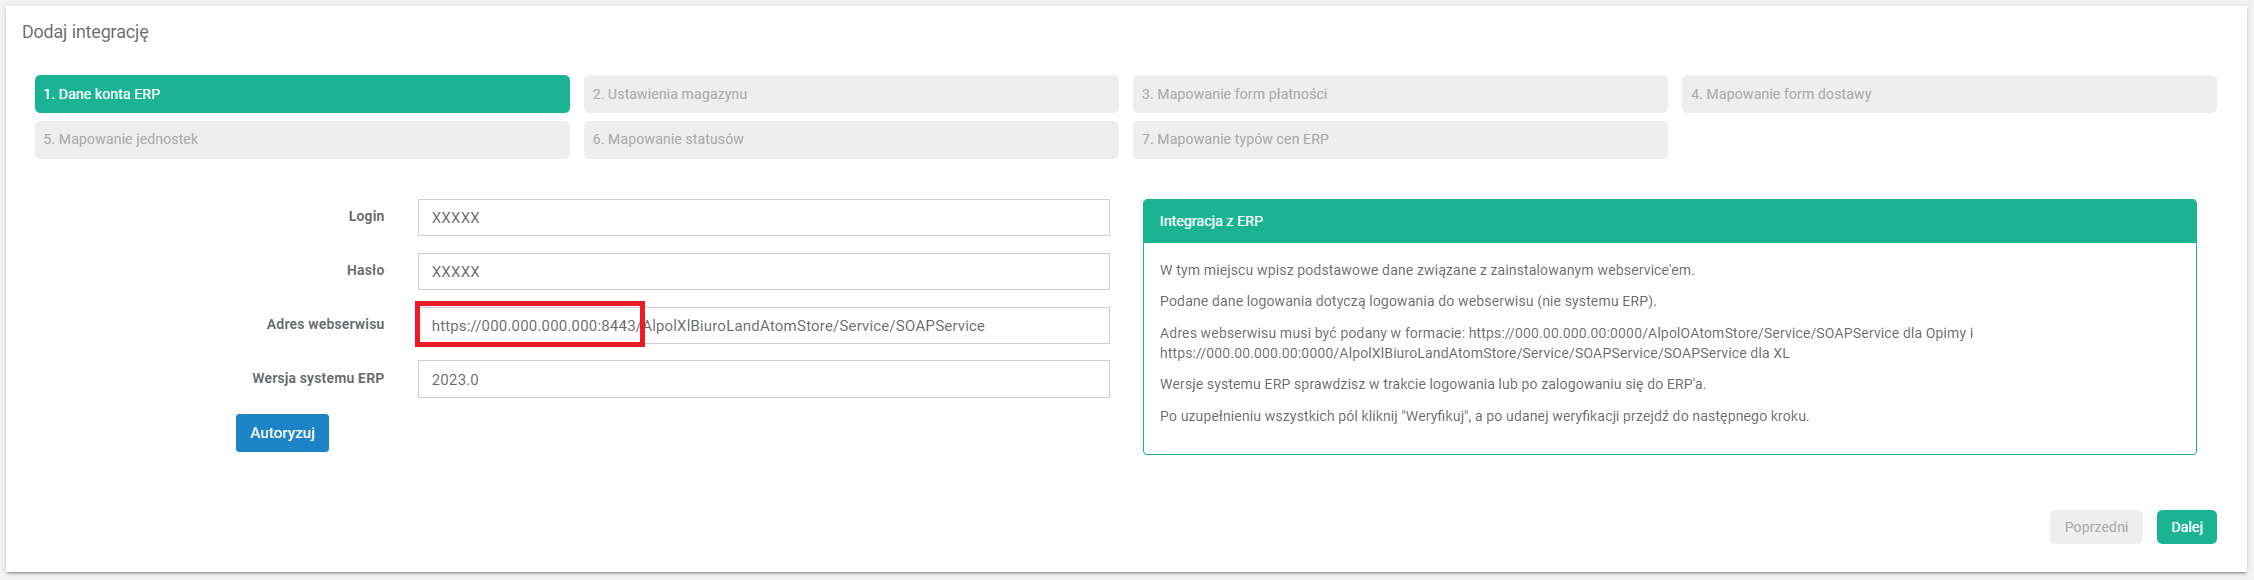Click the 'Wersja systemu ERP' label
This screenshot has width=2254, height=580.
(318, 378)
